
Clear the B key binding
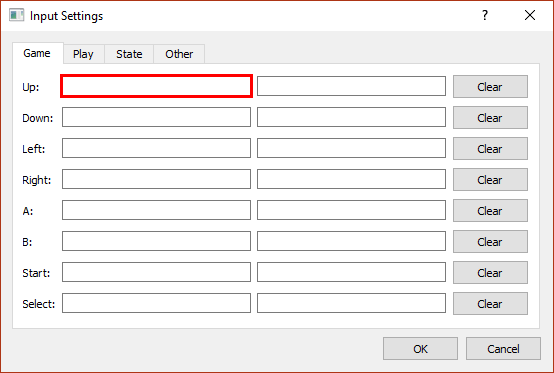pos(490,242)
